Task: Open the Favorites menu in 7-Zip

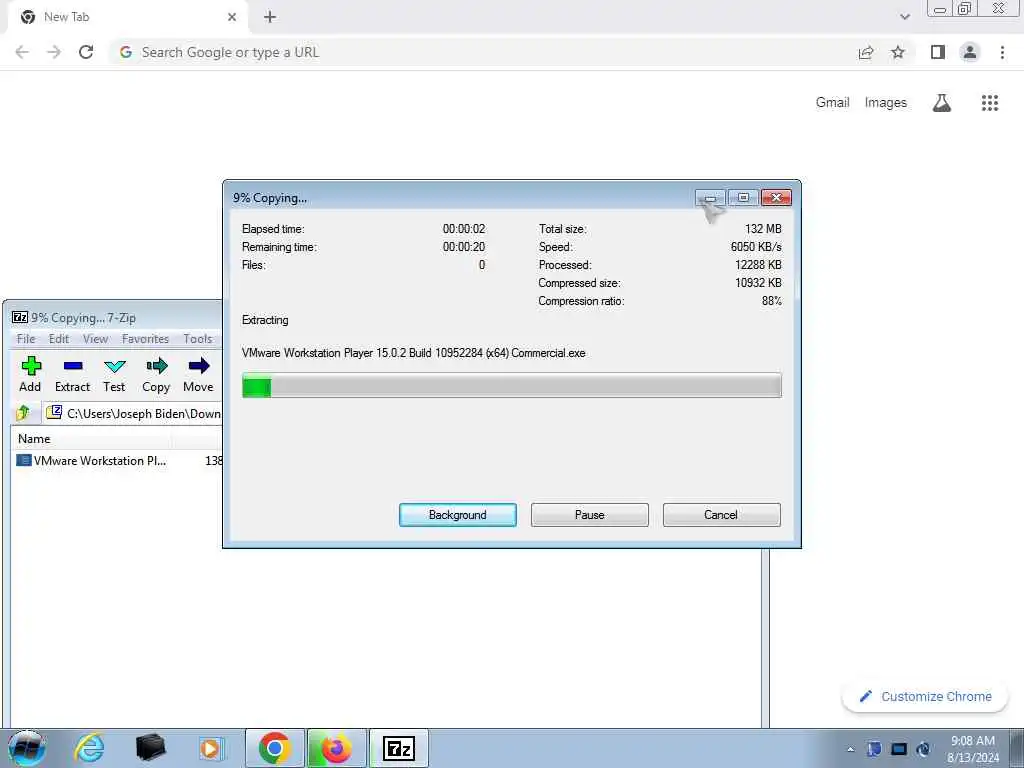Action: pyautogui.click(x=145, y=338)
